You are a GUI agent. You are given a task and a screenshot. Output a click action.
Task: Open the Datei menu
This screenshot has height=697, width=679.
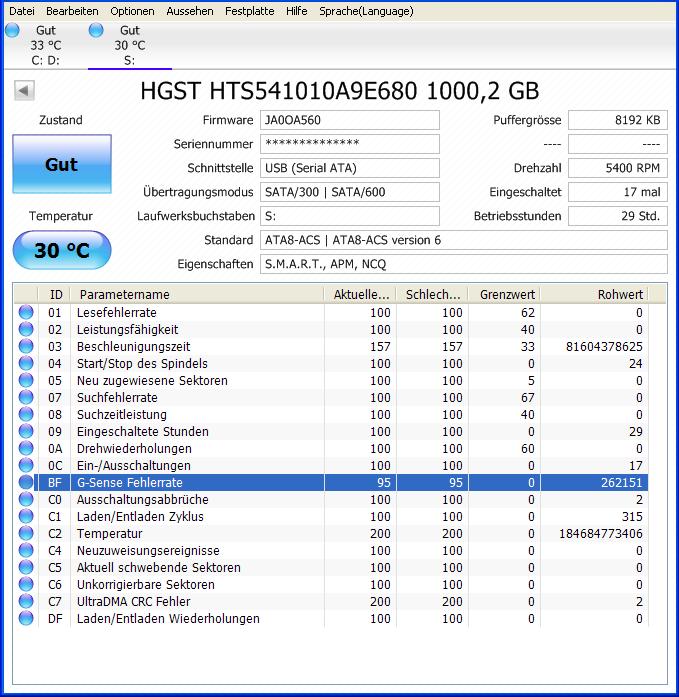pos(21,11)
